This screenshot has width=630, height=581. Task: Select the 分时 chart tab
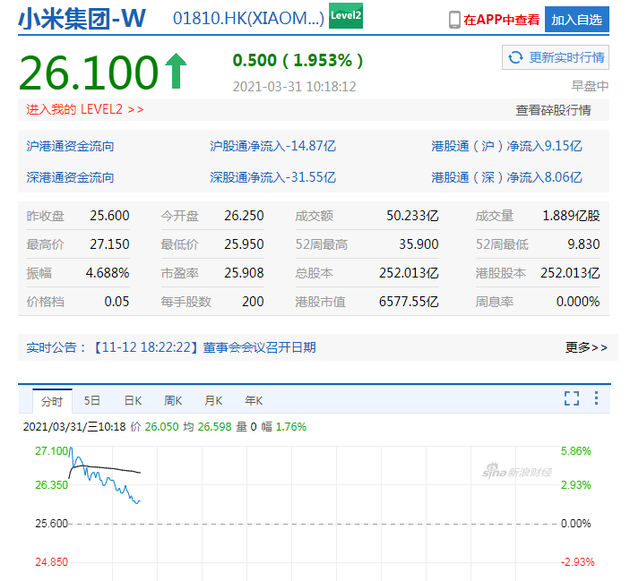tap(52, 401)
